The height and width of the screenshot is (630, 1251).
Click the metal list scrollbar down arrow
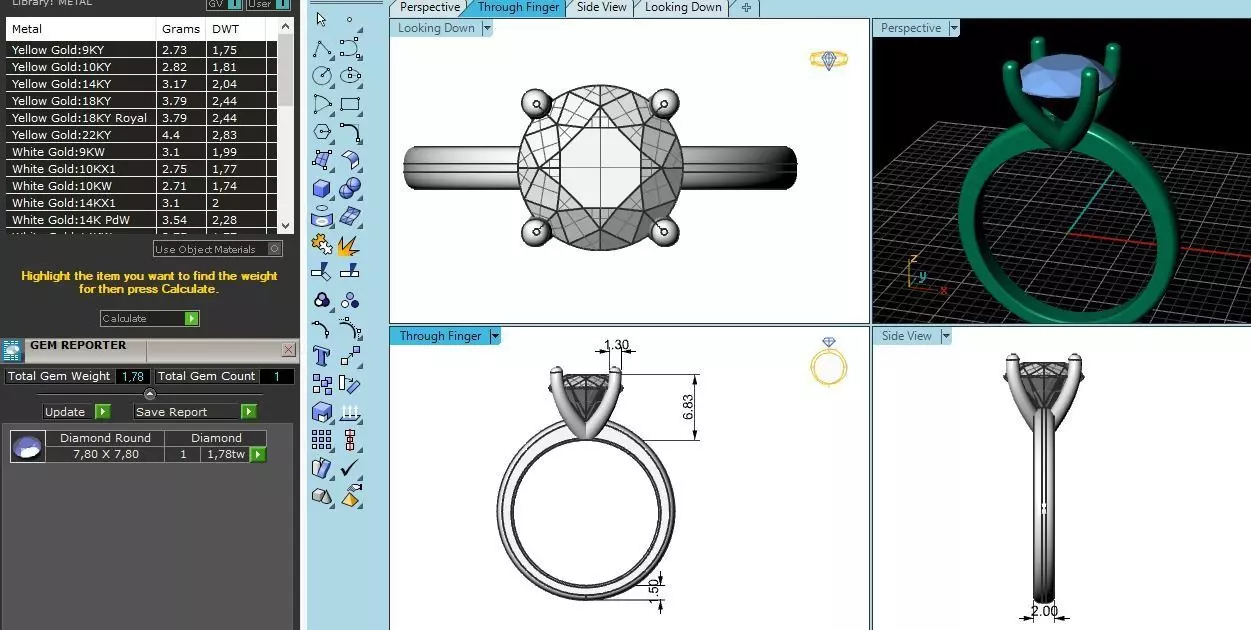click(x=286, y=226)
